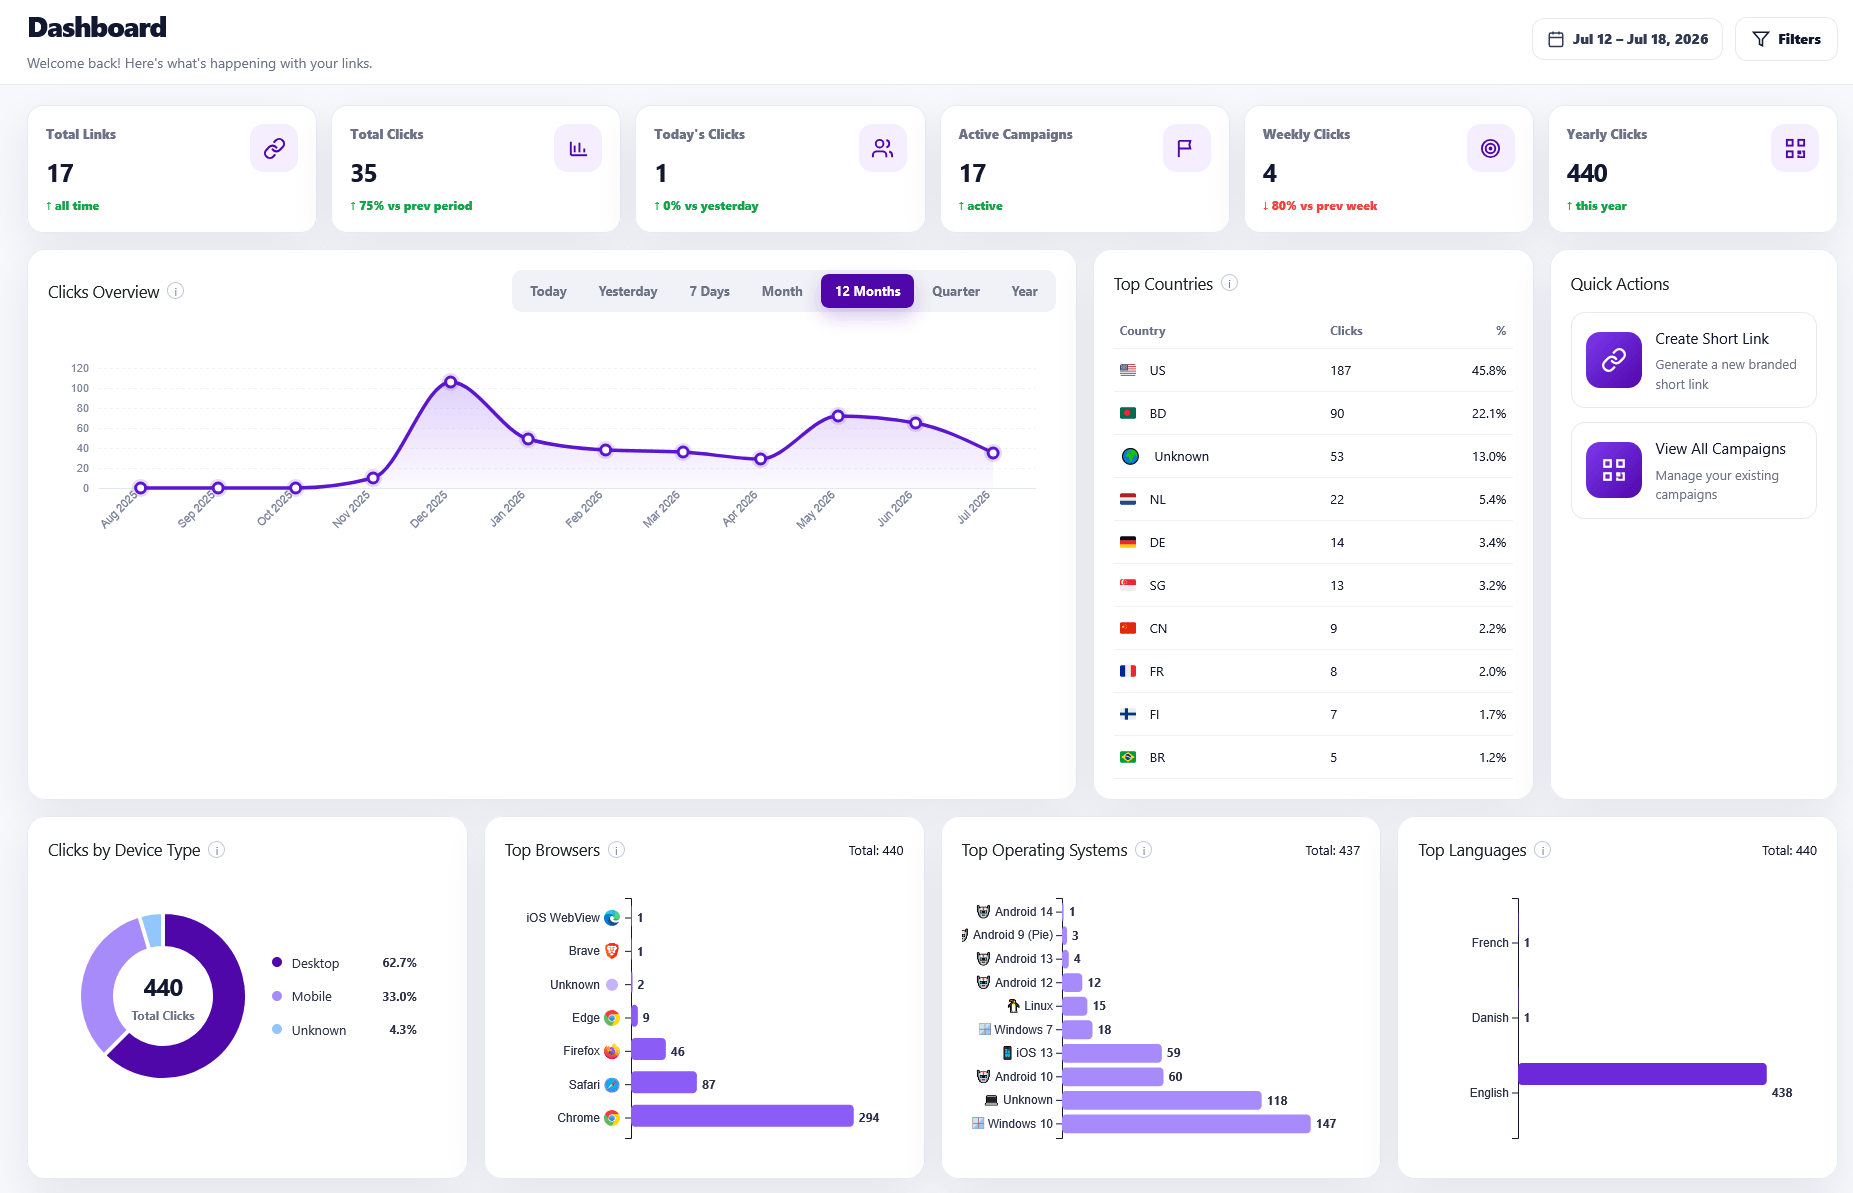The height and width of the screenshot is (1193, 1853).
Task: Click the Windows 10 bar showing 147
Action: pos(1186,1124)
